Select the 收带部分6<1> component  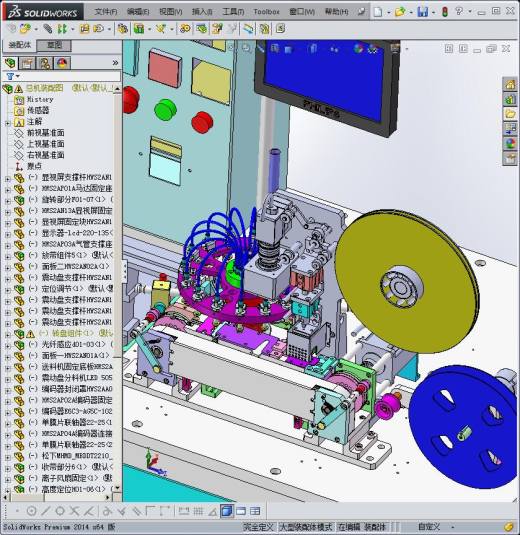click(x=64, y=467)
